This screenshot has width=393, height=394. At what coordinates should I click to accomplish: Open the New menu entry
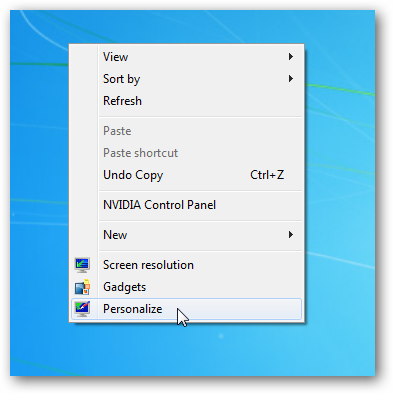tap(186, 235)
